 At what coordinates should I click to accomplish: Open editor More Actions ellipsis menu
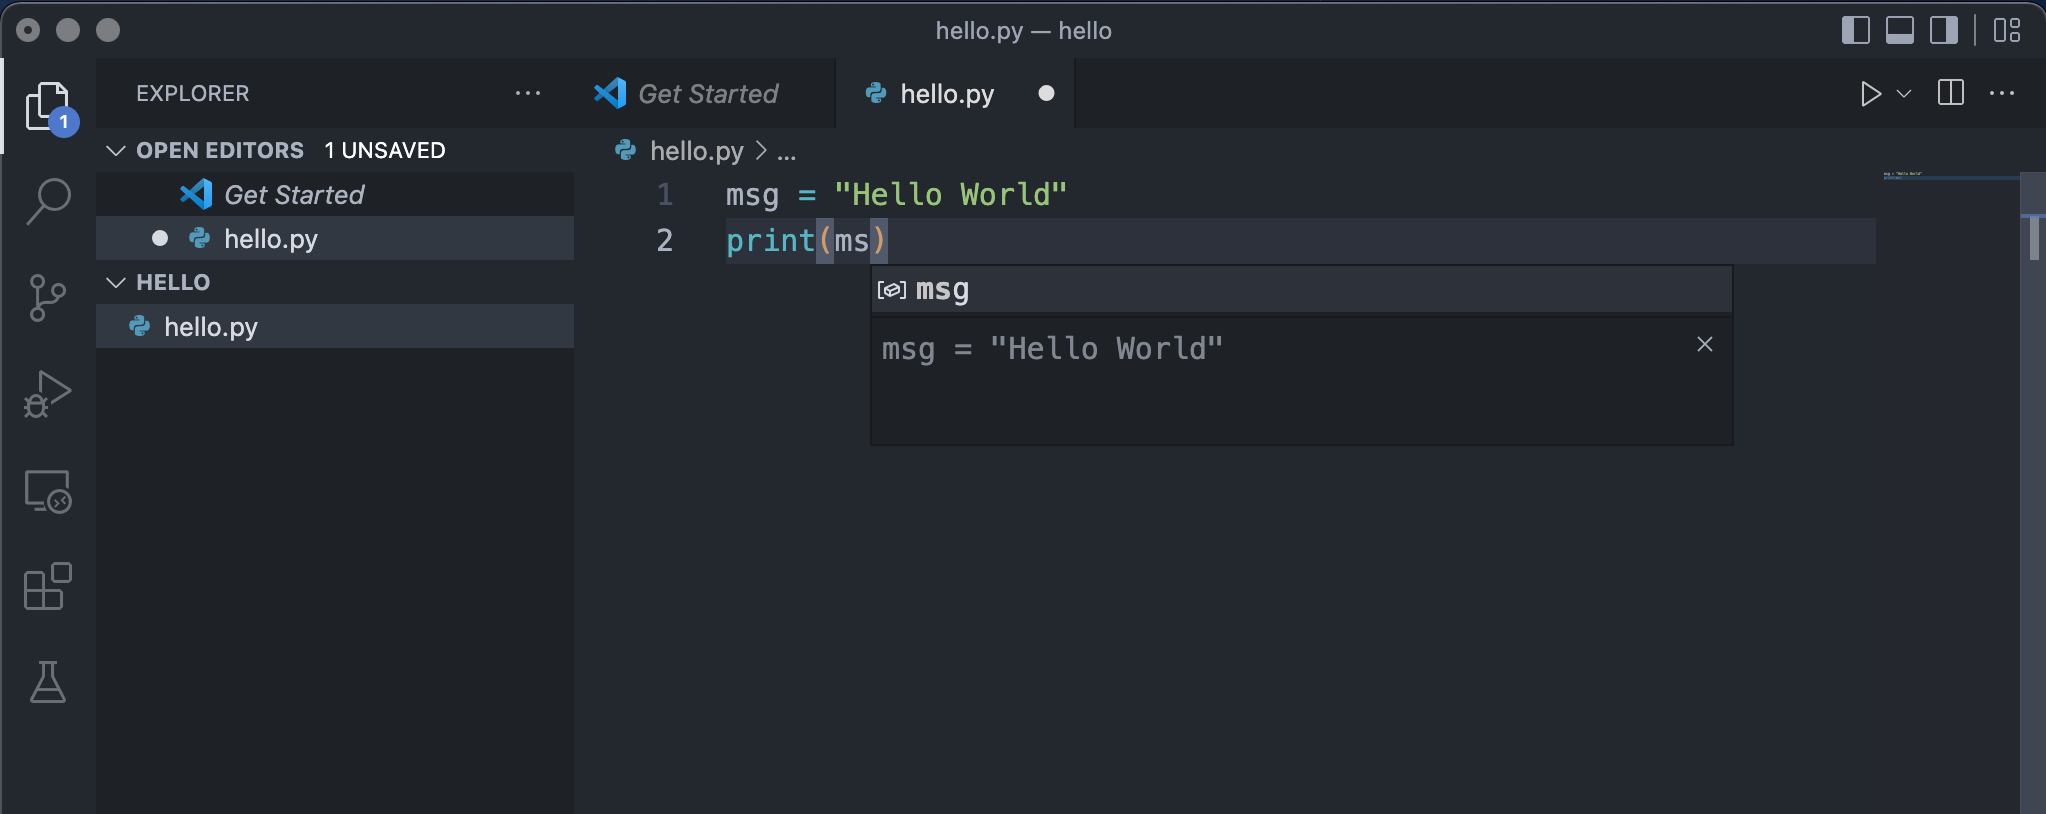click(2002, 93)
